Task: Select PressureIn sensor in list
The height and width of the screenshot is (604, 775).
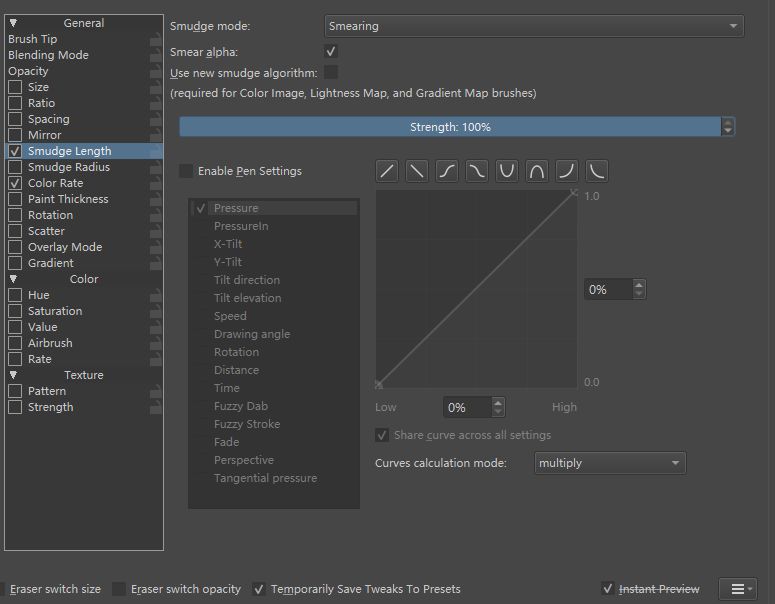Action: click(x=274, y=226)
